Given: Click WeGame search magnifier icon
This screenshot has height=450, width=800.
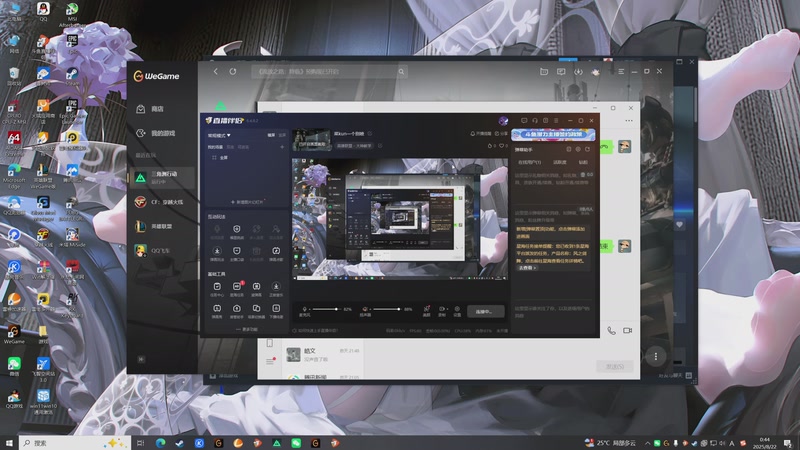Looking at the screenshot, I should pos(401,71).
